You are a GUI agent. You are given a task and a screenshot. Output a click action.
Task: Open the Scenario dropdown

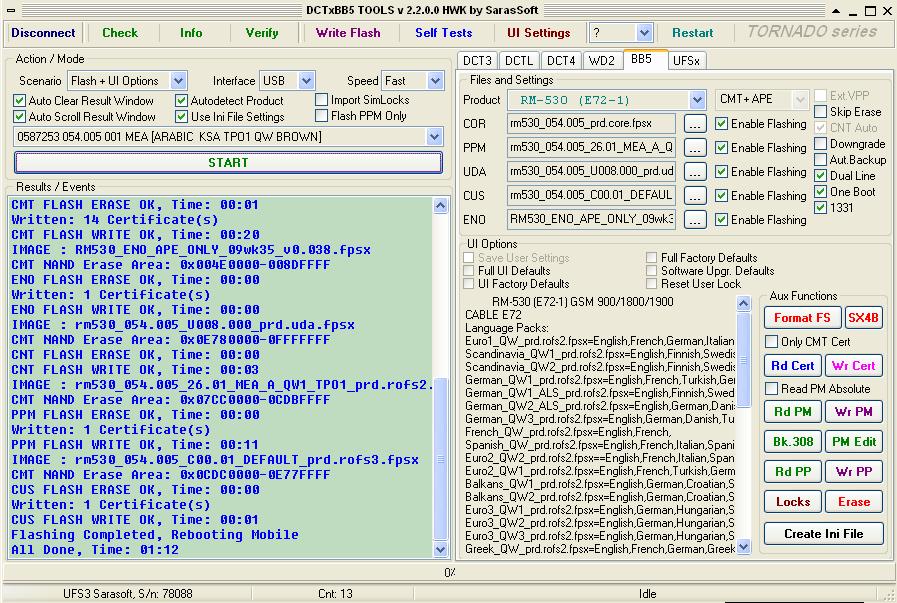coord(178,81)
